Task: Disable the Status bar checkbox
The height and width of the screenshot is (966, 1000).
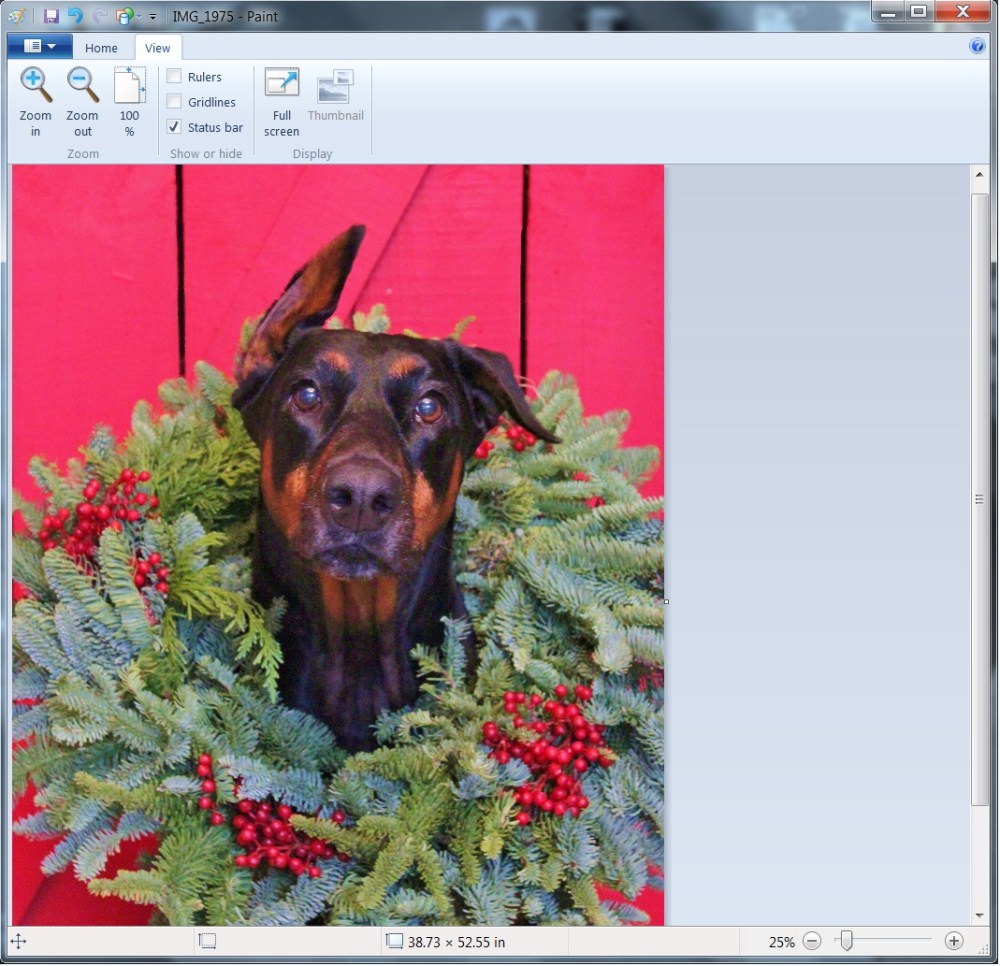Action: point(174,127)
